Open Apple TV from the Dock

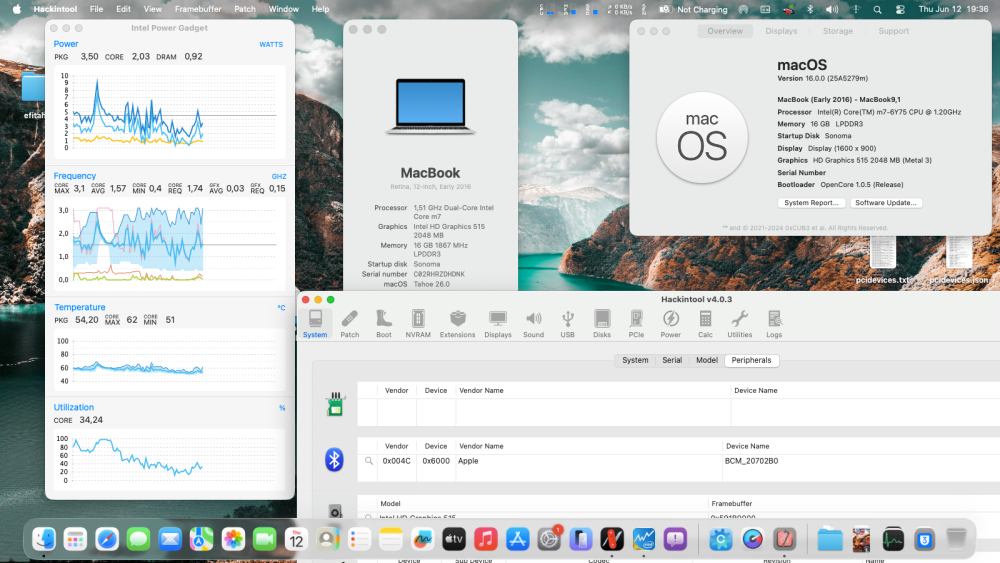coord(454,539)
